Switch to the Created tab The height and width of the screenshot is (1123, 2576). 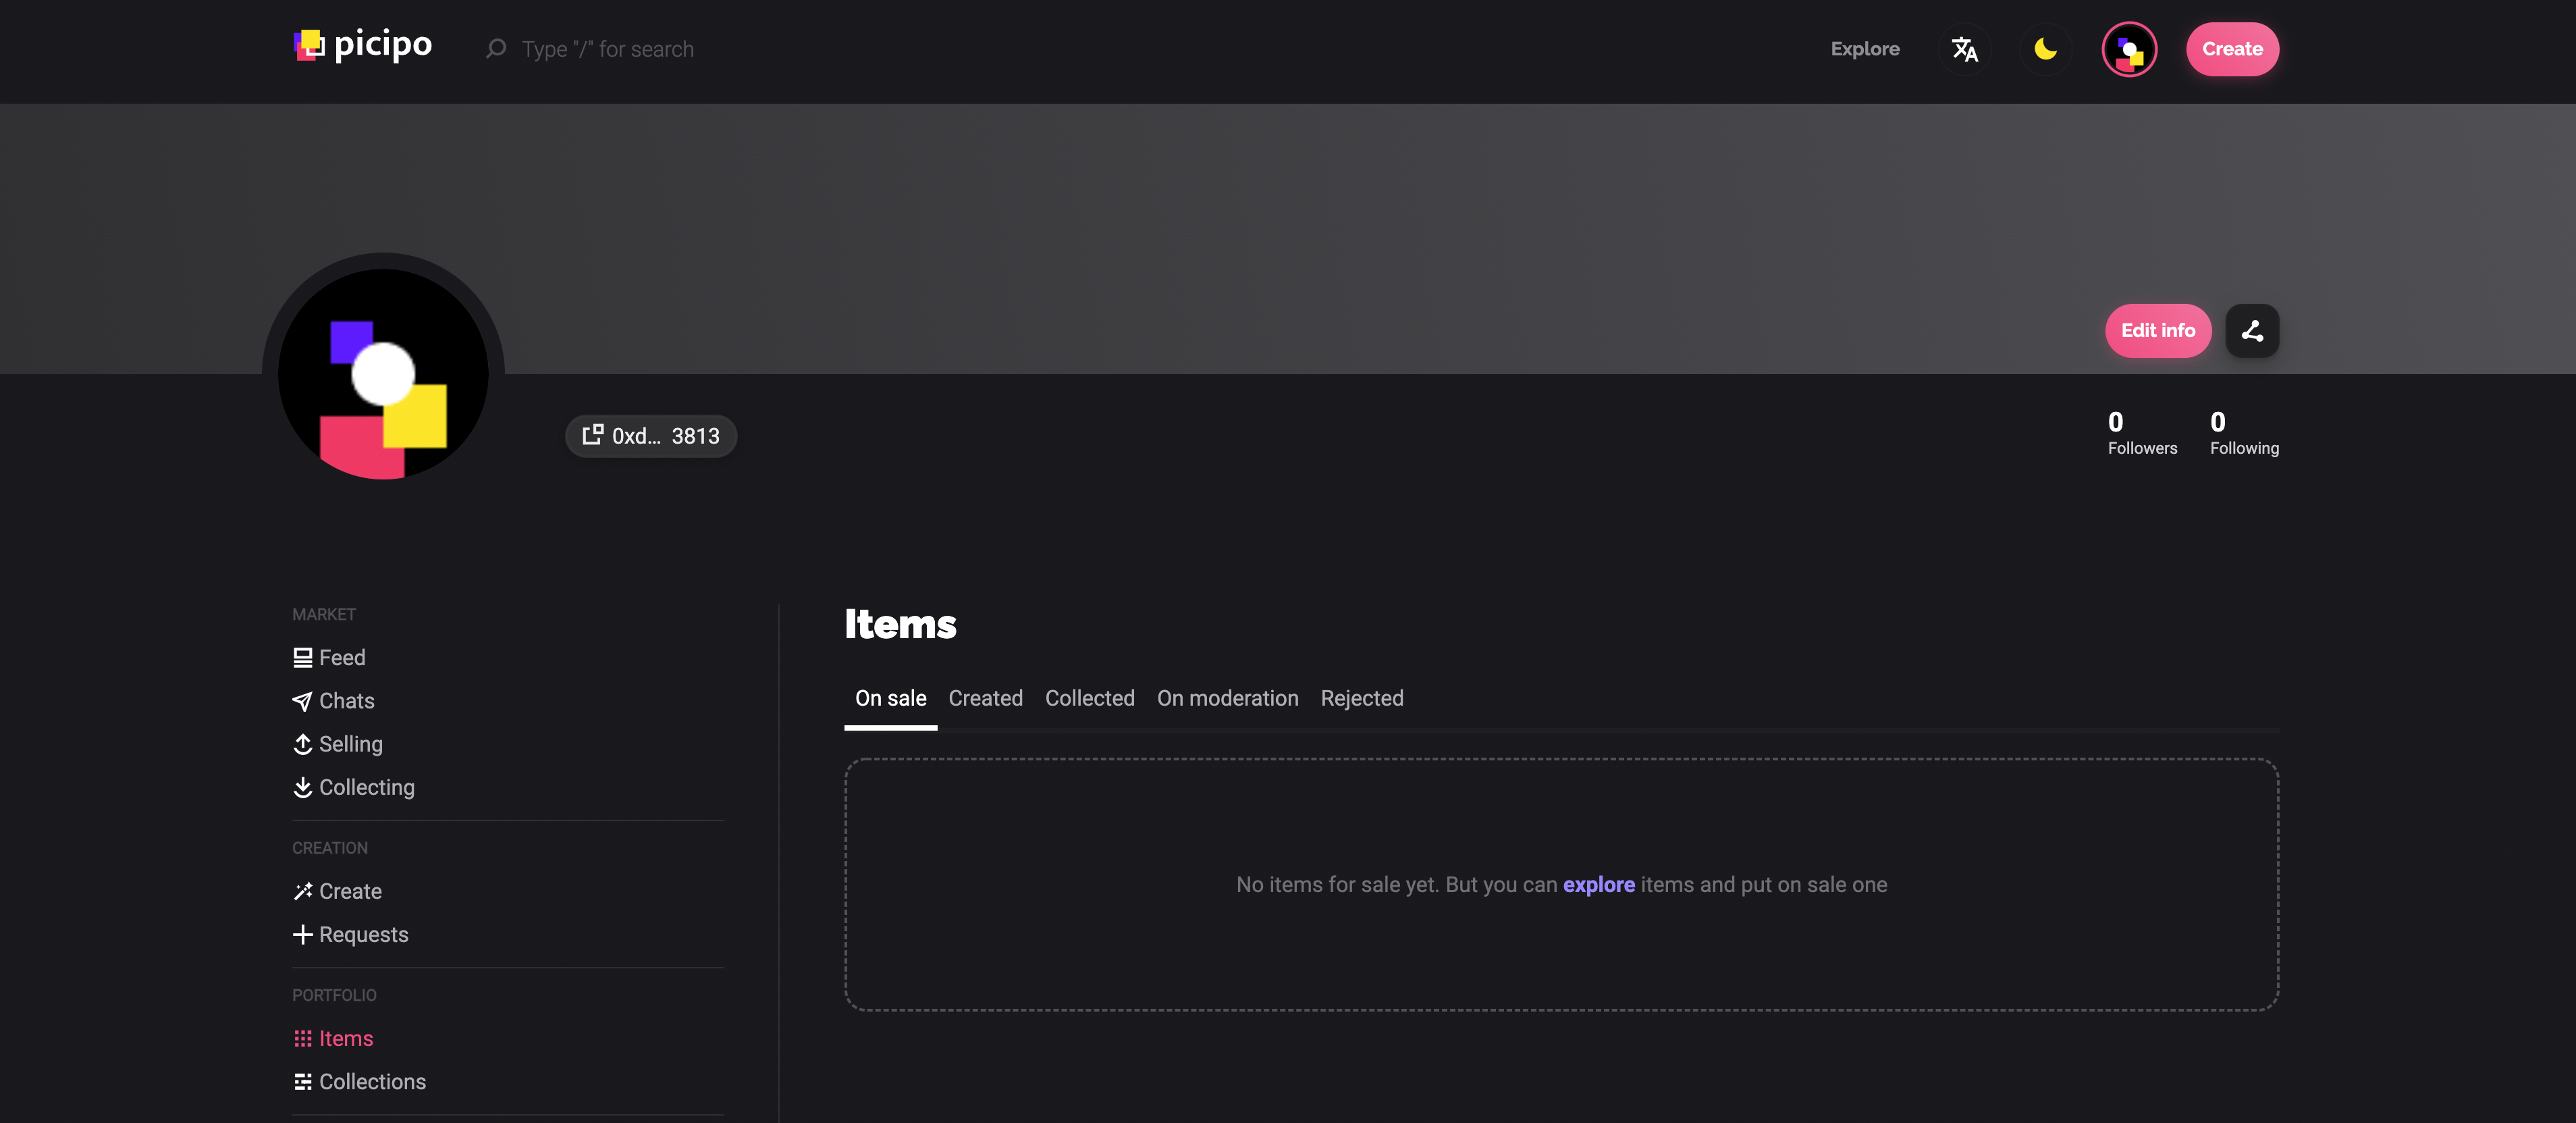pos(985,698)
